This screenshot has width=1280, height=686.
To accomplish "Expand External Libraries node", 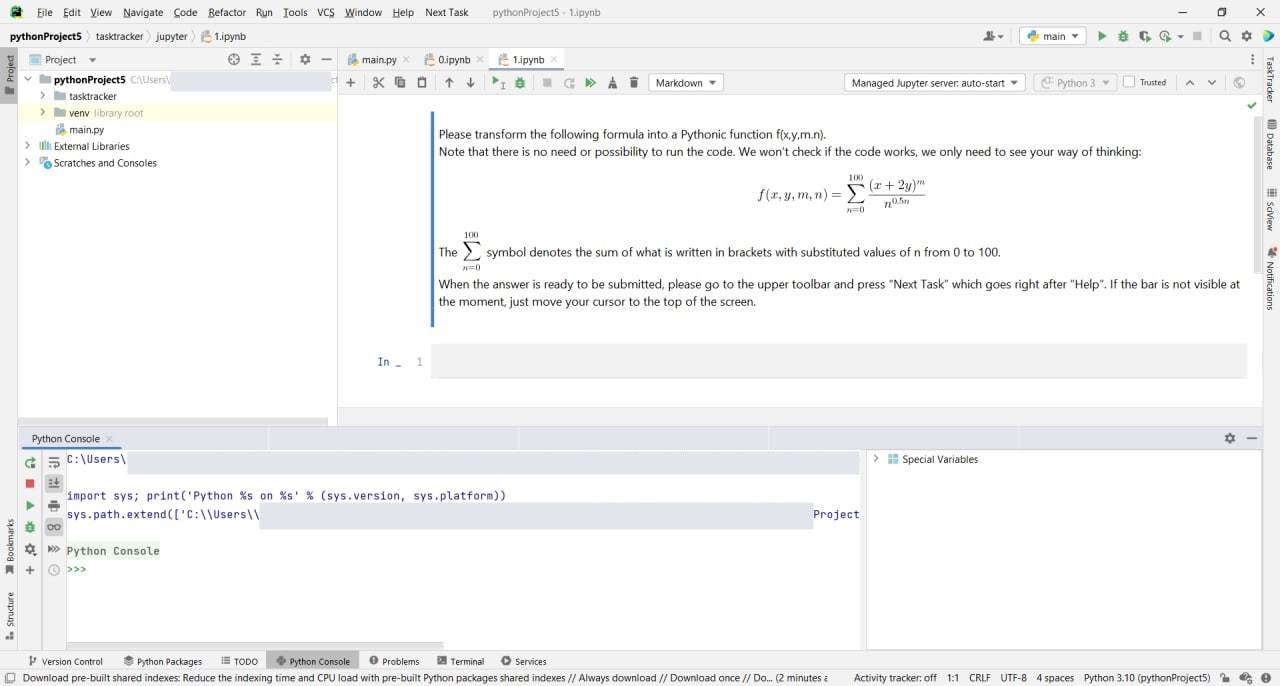I will click(x=28, y=146).
